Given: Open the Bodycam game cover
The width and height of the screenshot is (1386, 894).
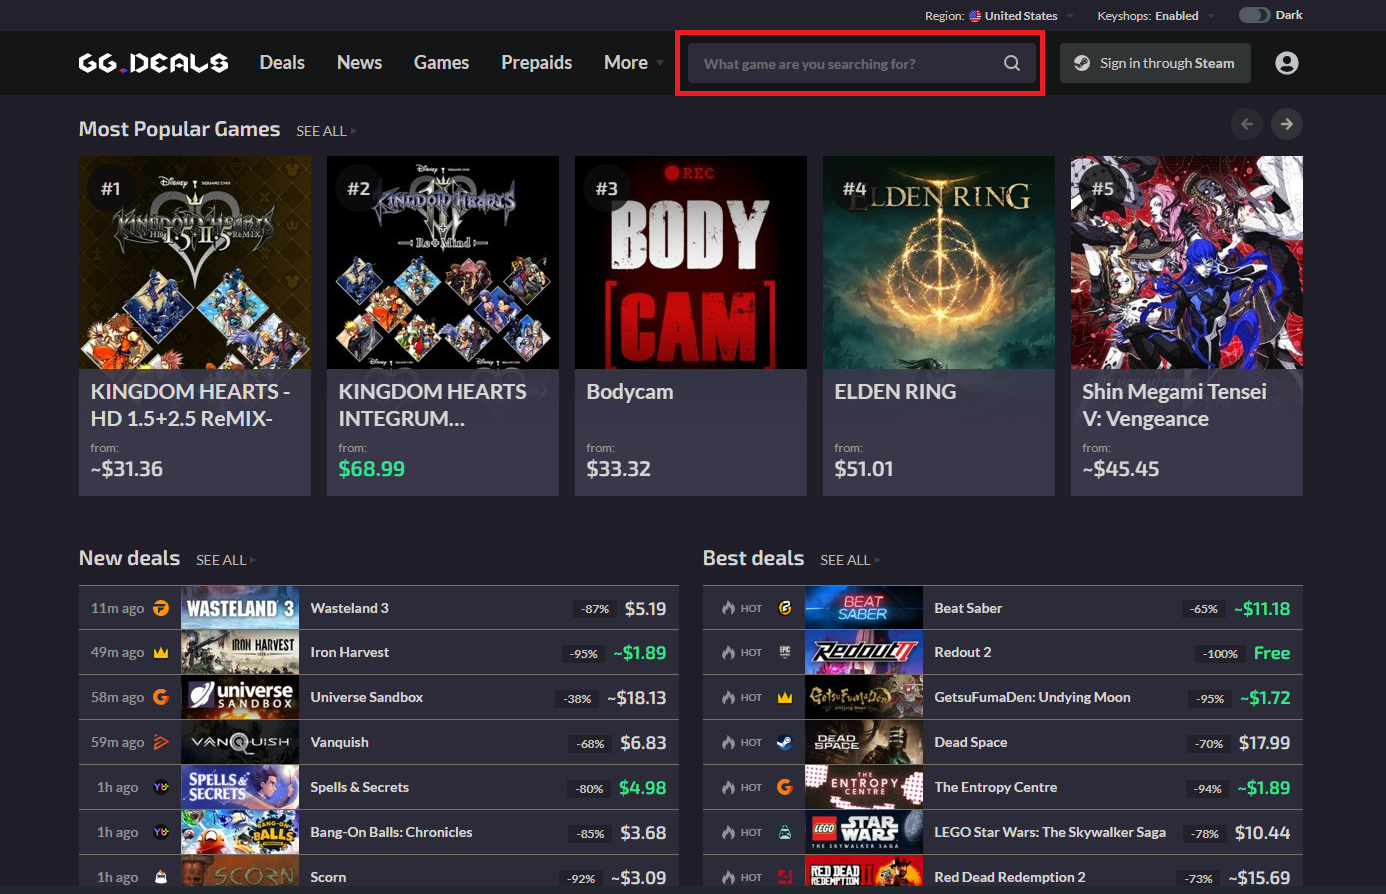Looking at the screenshot, I should coord(691,262).
